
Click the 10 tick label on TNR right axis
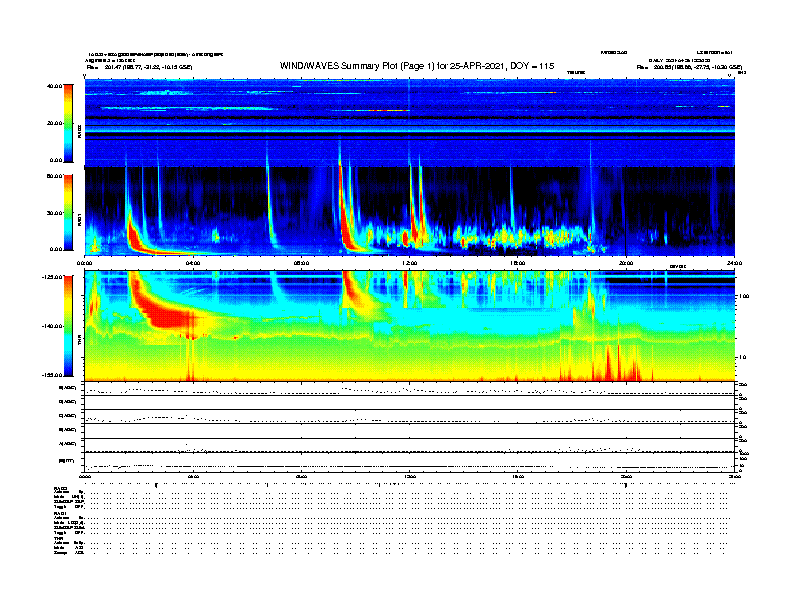(742, 357)
